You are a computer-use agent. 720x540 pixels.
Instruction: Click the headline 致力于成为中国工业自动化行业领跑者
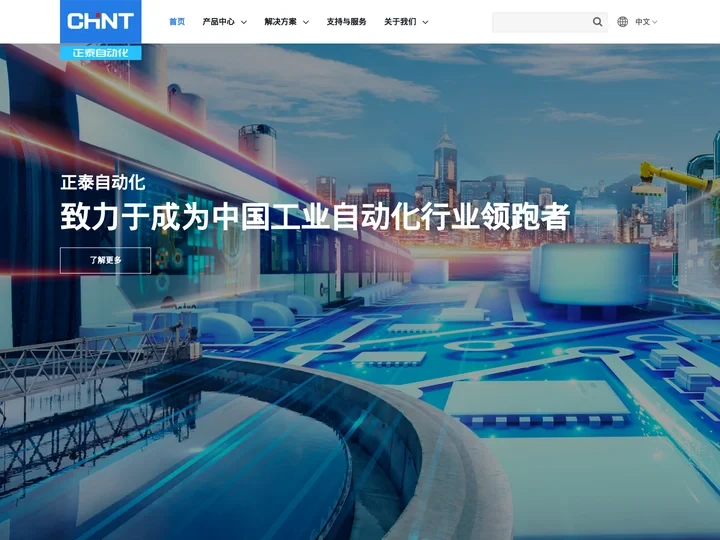pyautogui.click(x=315, y=217)
